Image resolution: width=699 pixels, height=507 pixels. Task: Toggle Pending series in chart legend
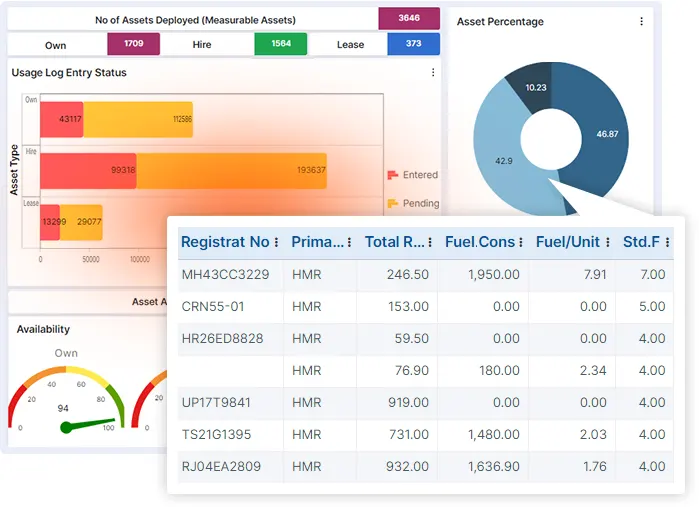click(x=412, y=203)
